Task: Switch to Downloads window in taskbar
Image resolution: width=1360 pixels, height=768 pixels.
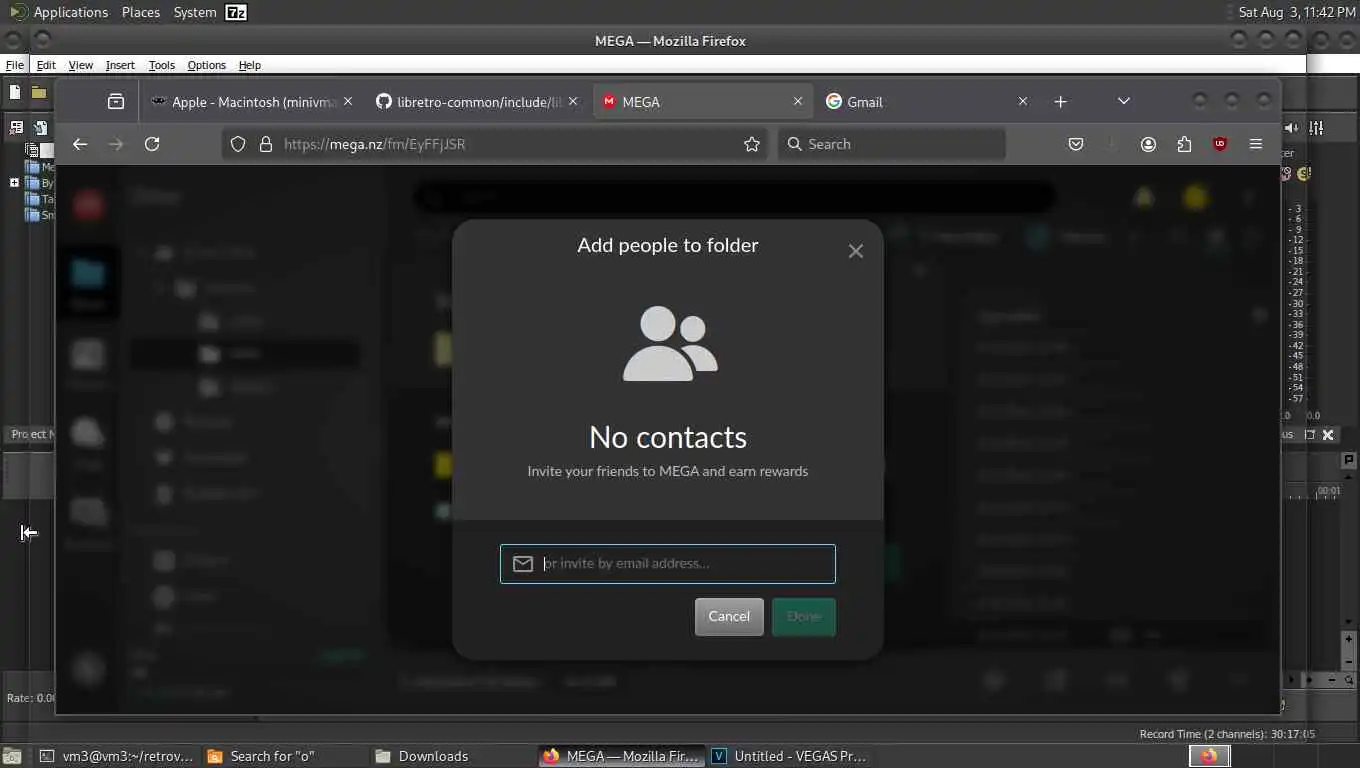Action: (452, 756)
